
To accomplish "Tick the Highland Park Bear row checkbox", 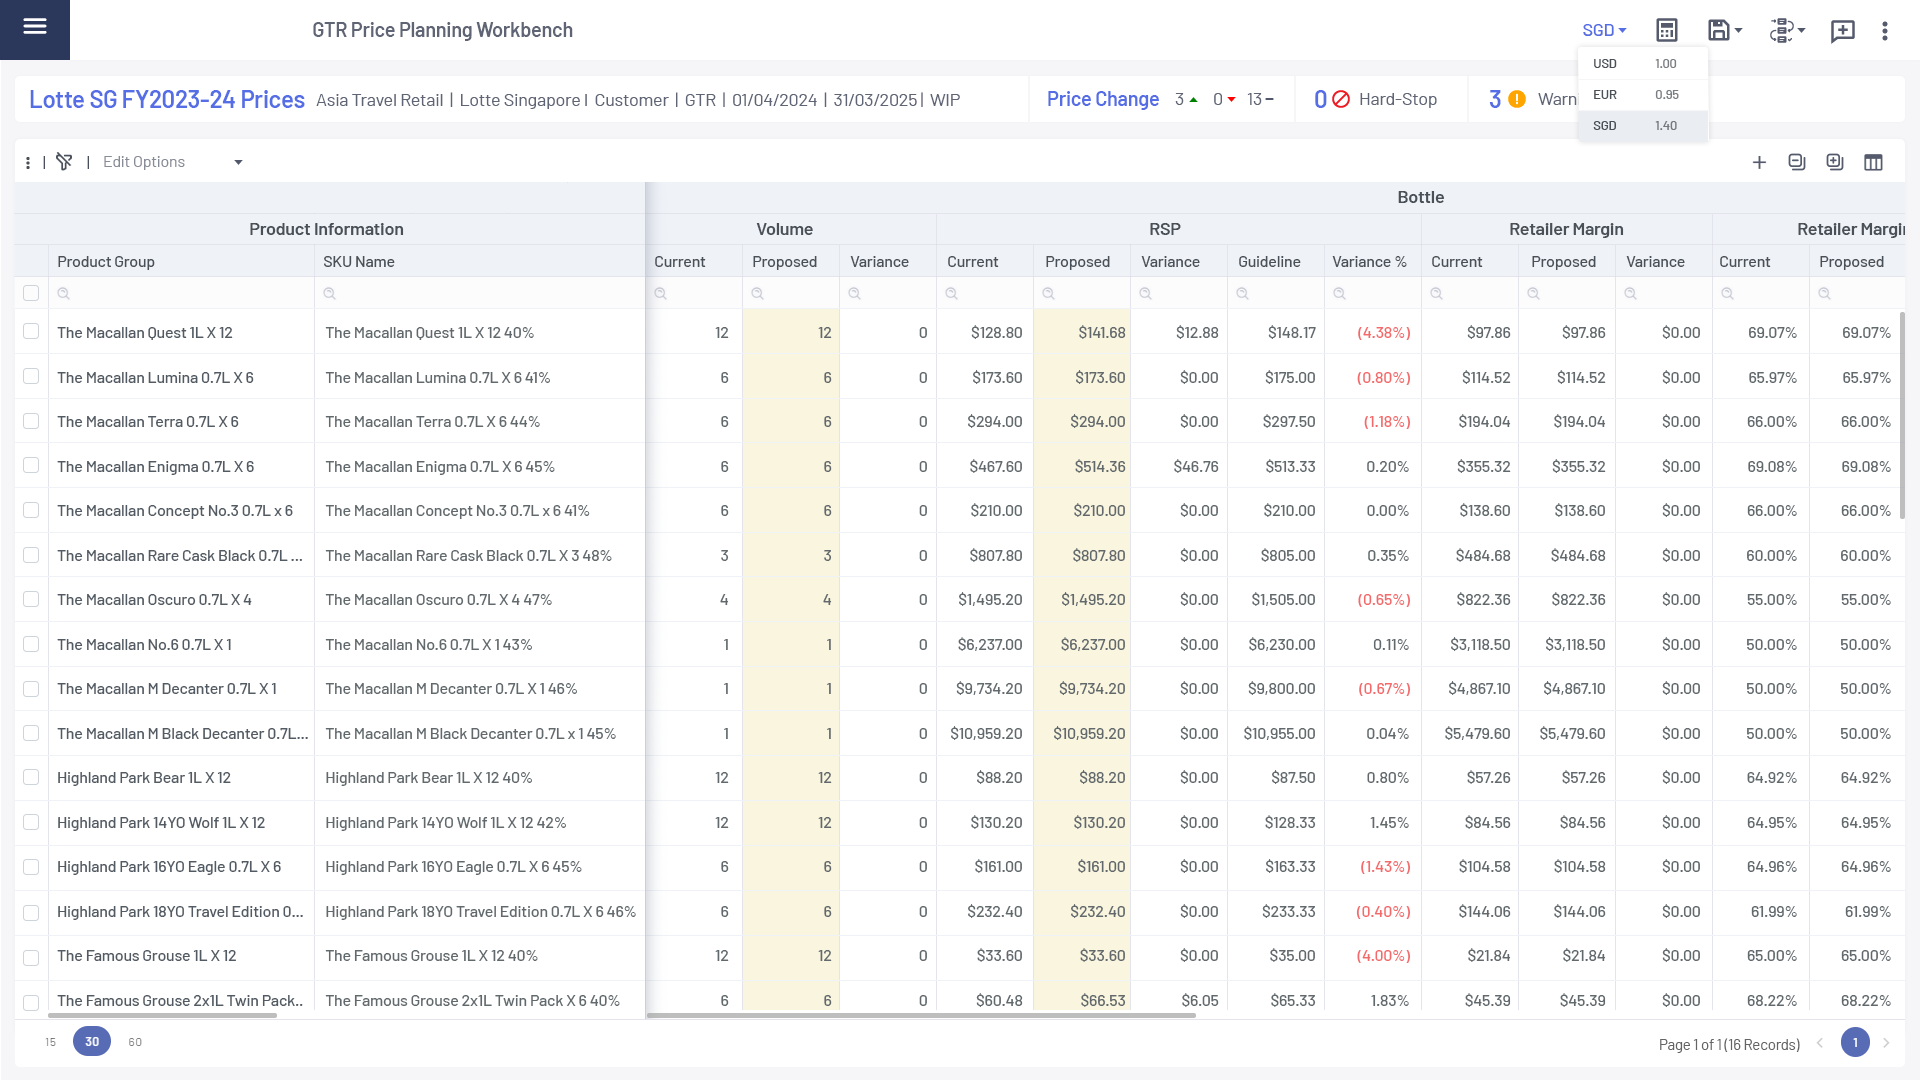I will (31, 778).
